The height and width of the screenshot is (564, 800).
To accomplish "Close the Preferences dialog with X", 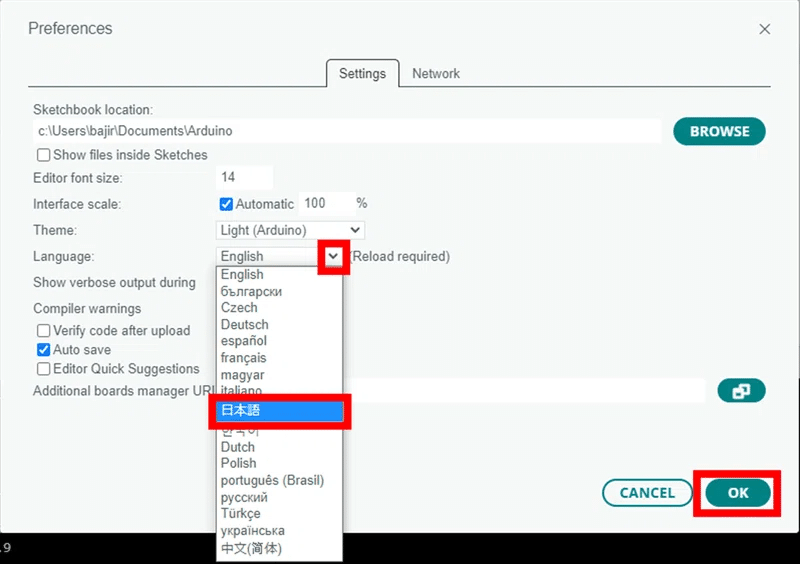I will (764, 29).
